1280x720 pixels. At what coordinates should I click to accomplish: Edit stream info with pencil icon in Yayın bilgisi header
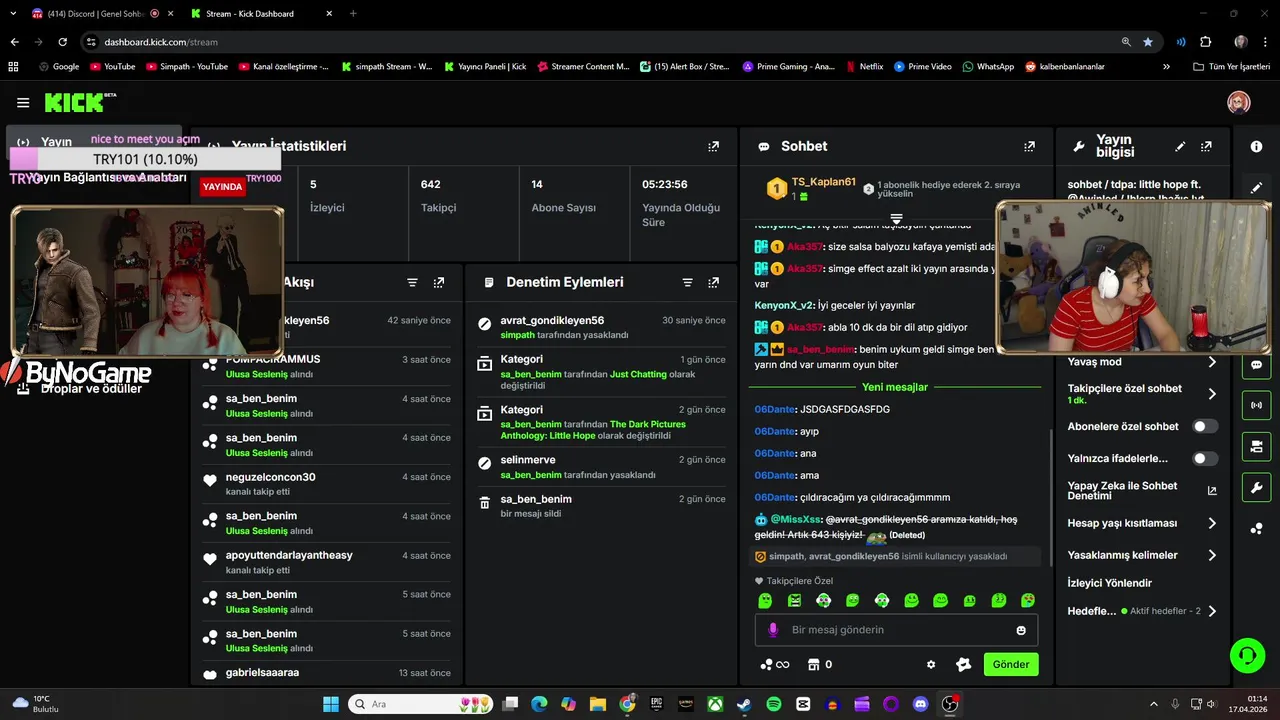1180,146
